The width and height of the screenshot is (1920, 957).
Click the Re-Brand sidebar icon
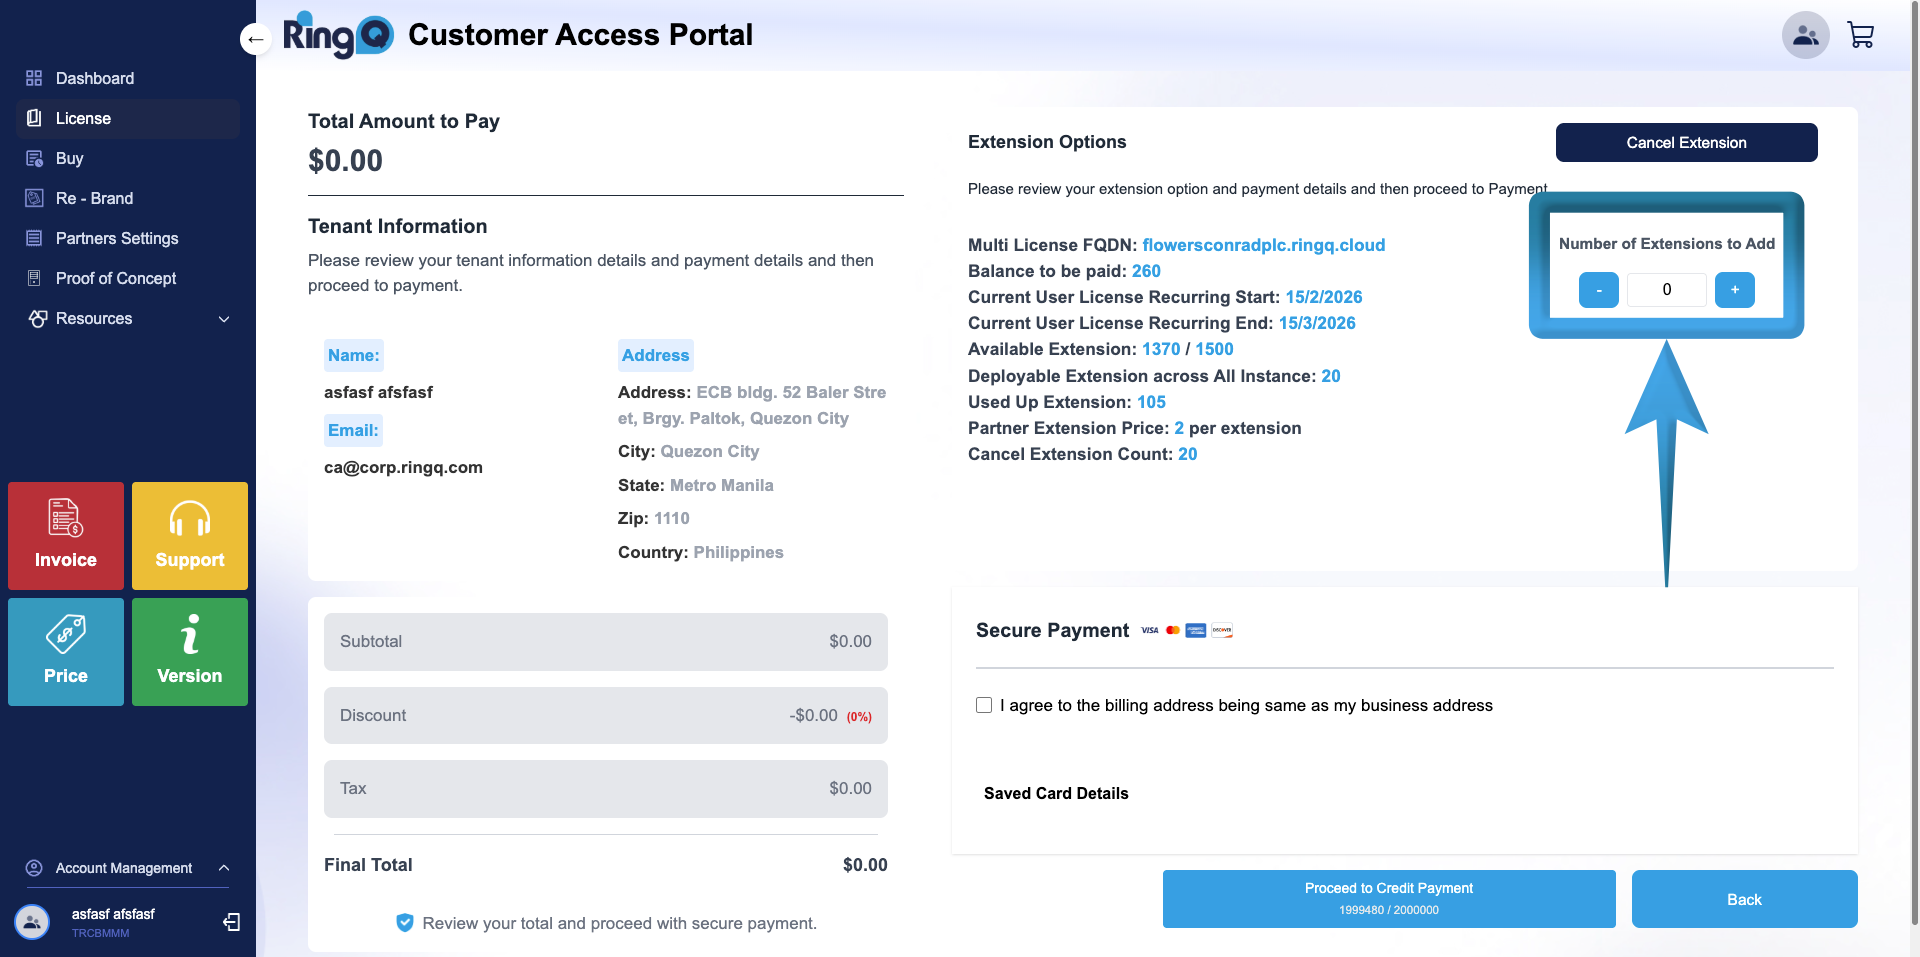click(x=34, y=198)
